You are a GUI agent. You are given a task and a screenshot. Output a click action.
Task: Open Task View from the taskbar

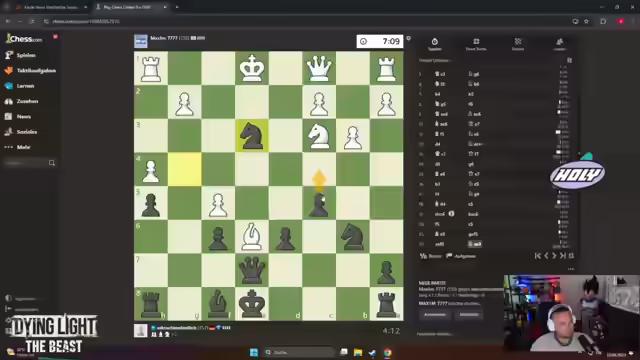tap(344, 352)
